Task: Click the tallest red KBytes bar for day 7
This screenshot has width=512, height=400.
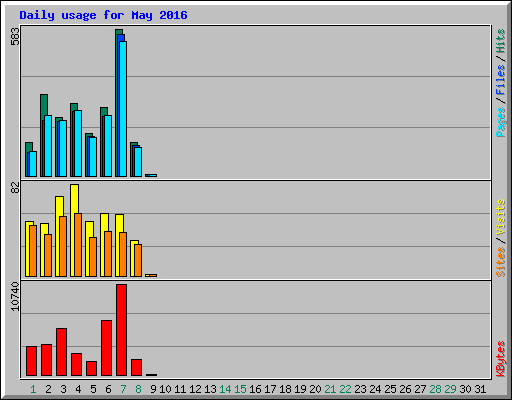Action: pos(122,330)
